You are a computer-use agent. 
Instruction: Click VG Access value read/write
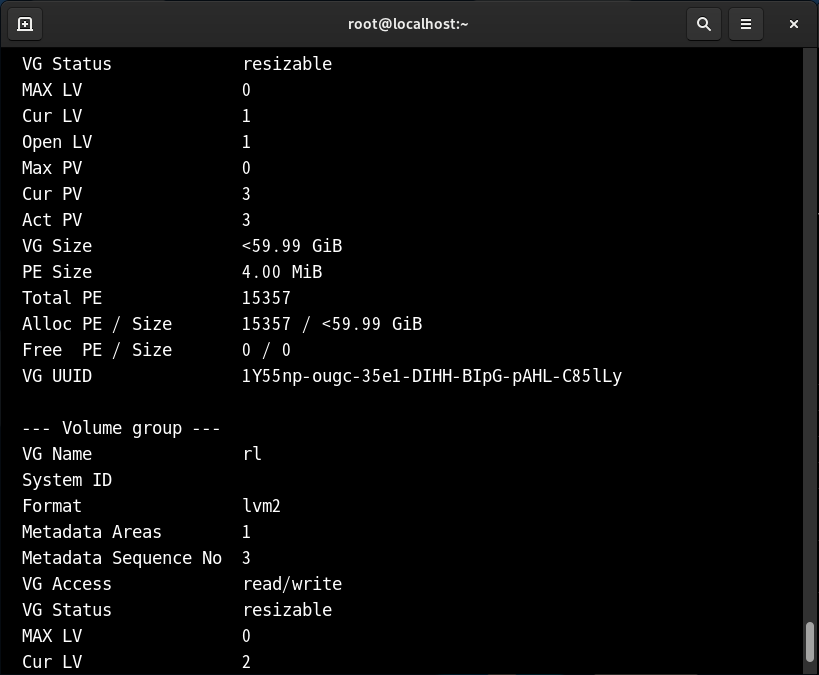[292, 584]
